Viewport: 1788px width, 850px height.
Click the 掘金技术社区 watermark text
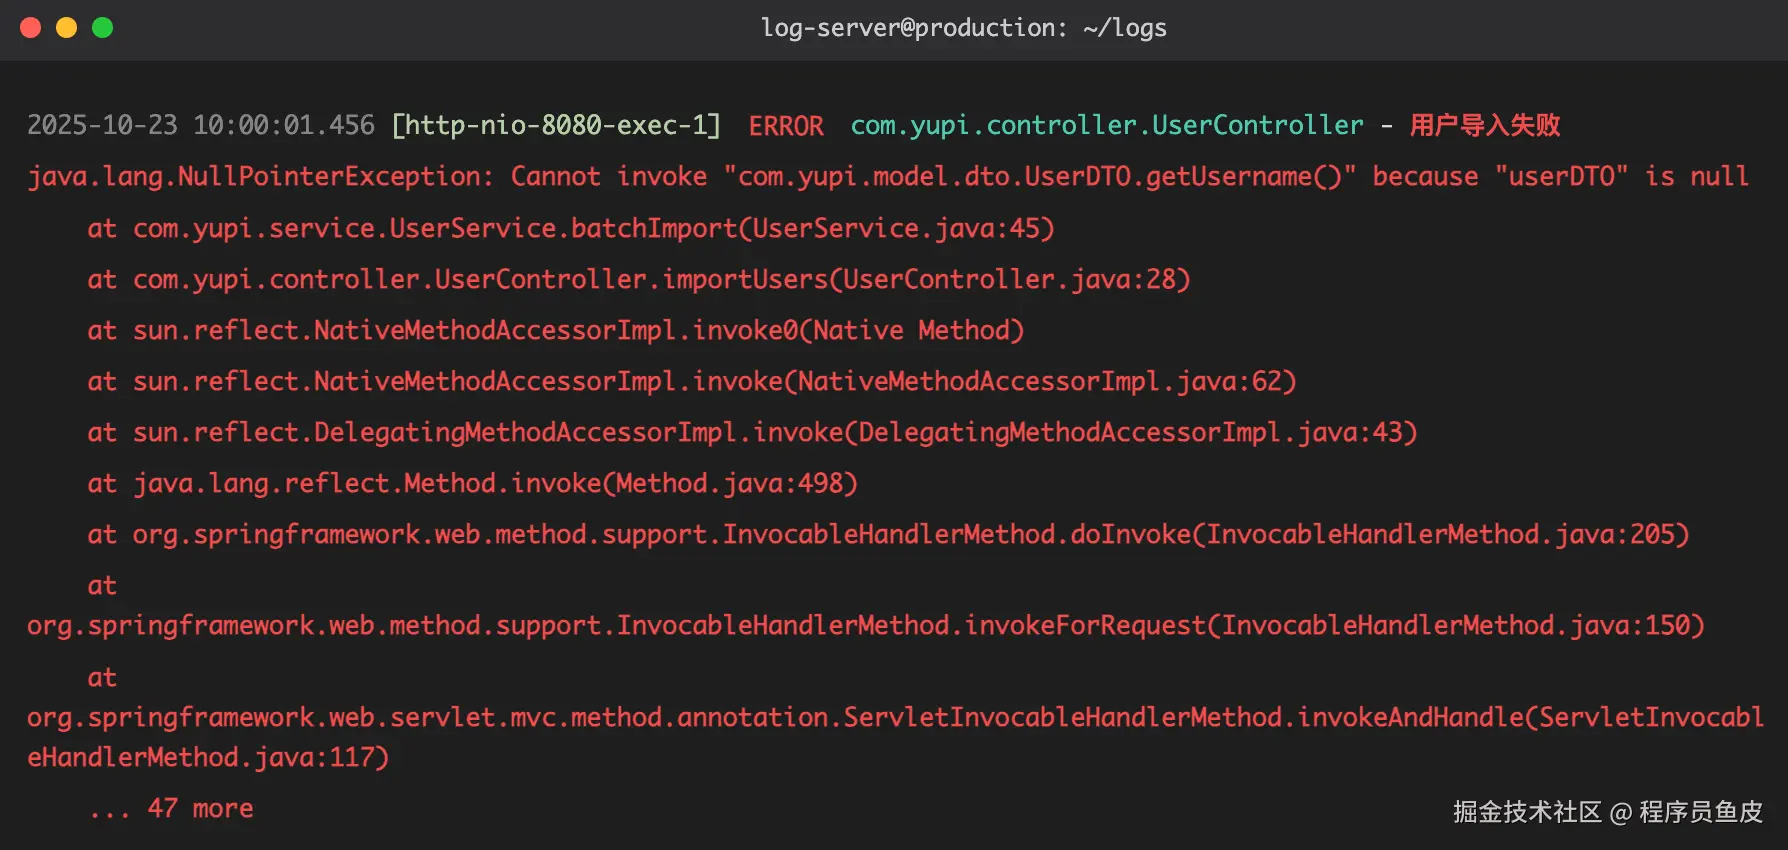coord(1527,812)
